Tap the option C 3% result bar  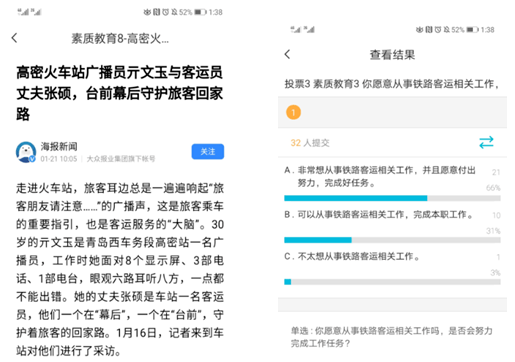click(392, 282)
